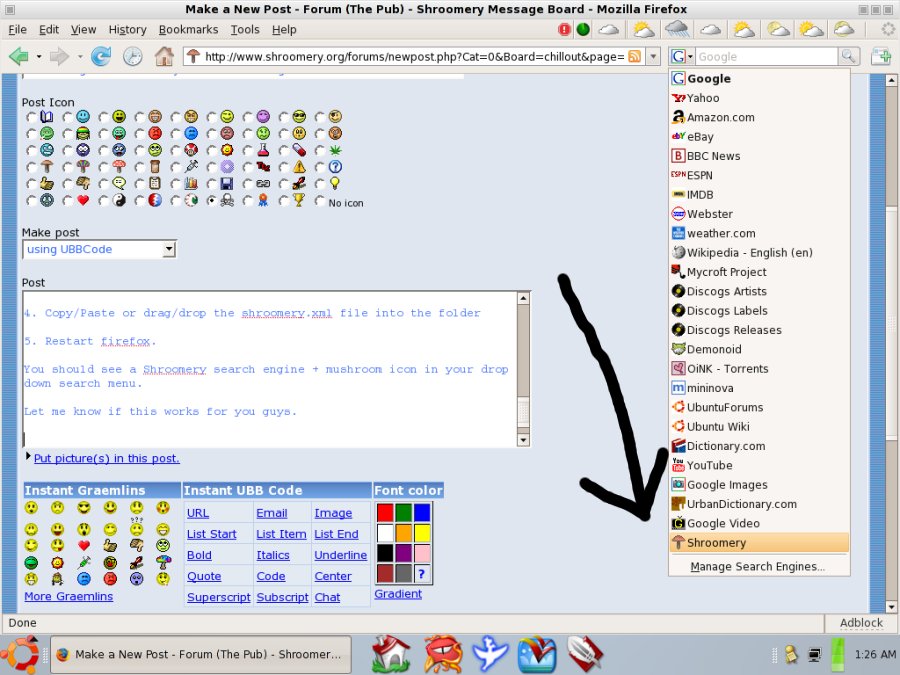
Task: Pick the orange font color swatch
Action: [404, 533]
